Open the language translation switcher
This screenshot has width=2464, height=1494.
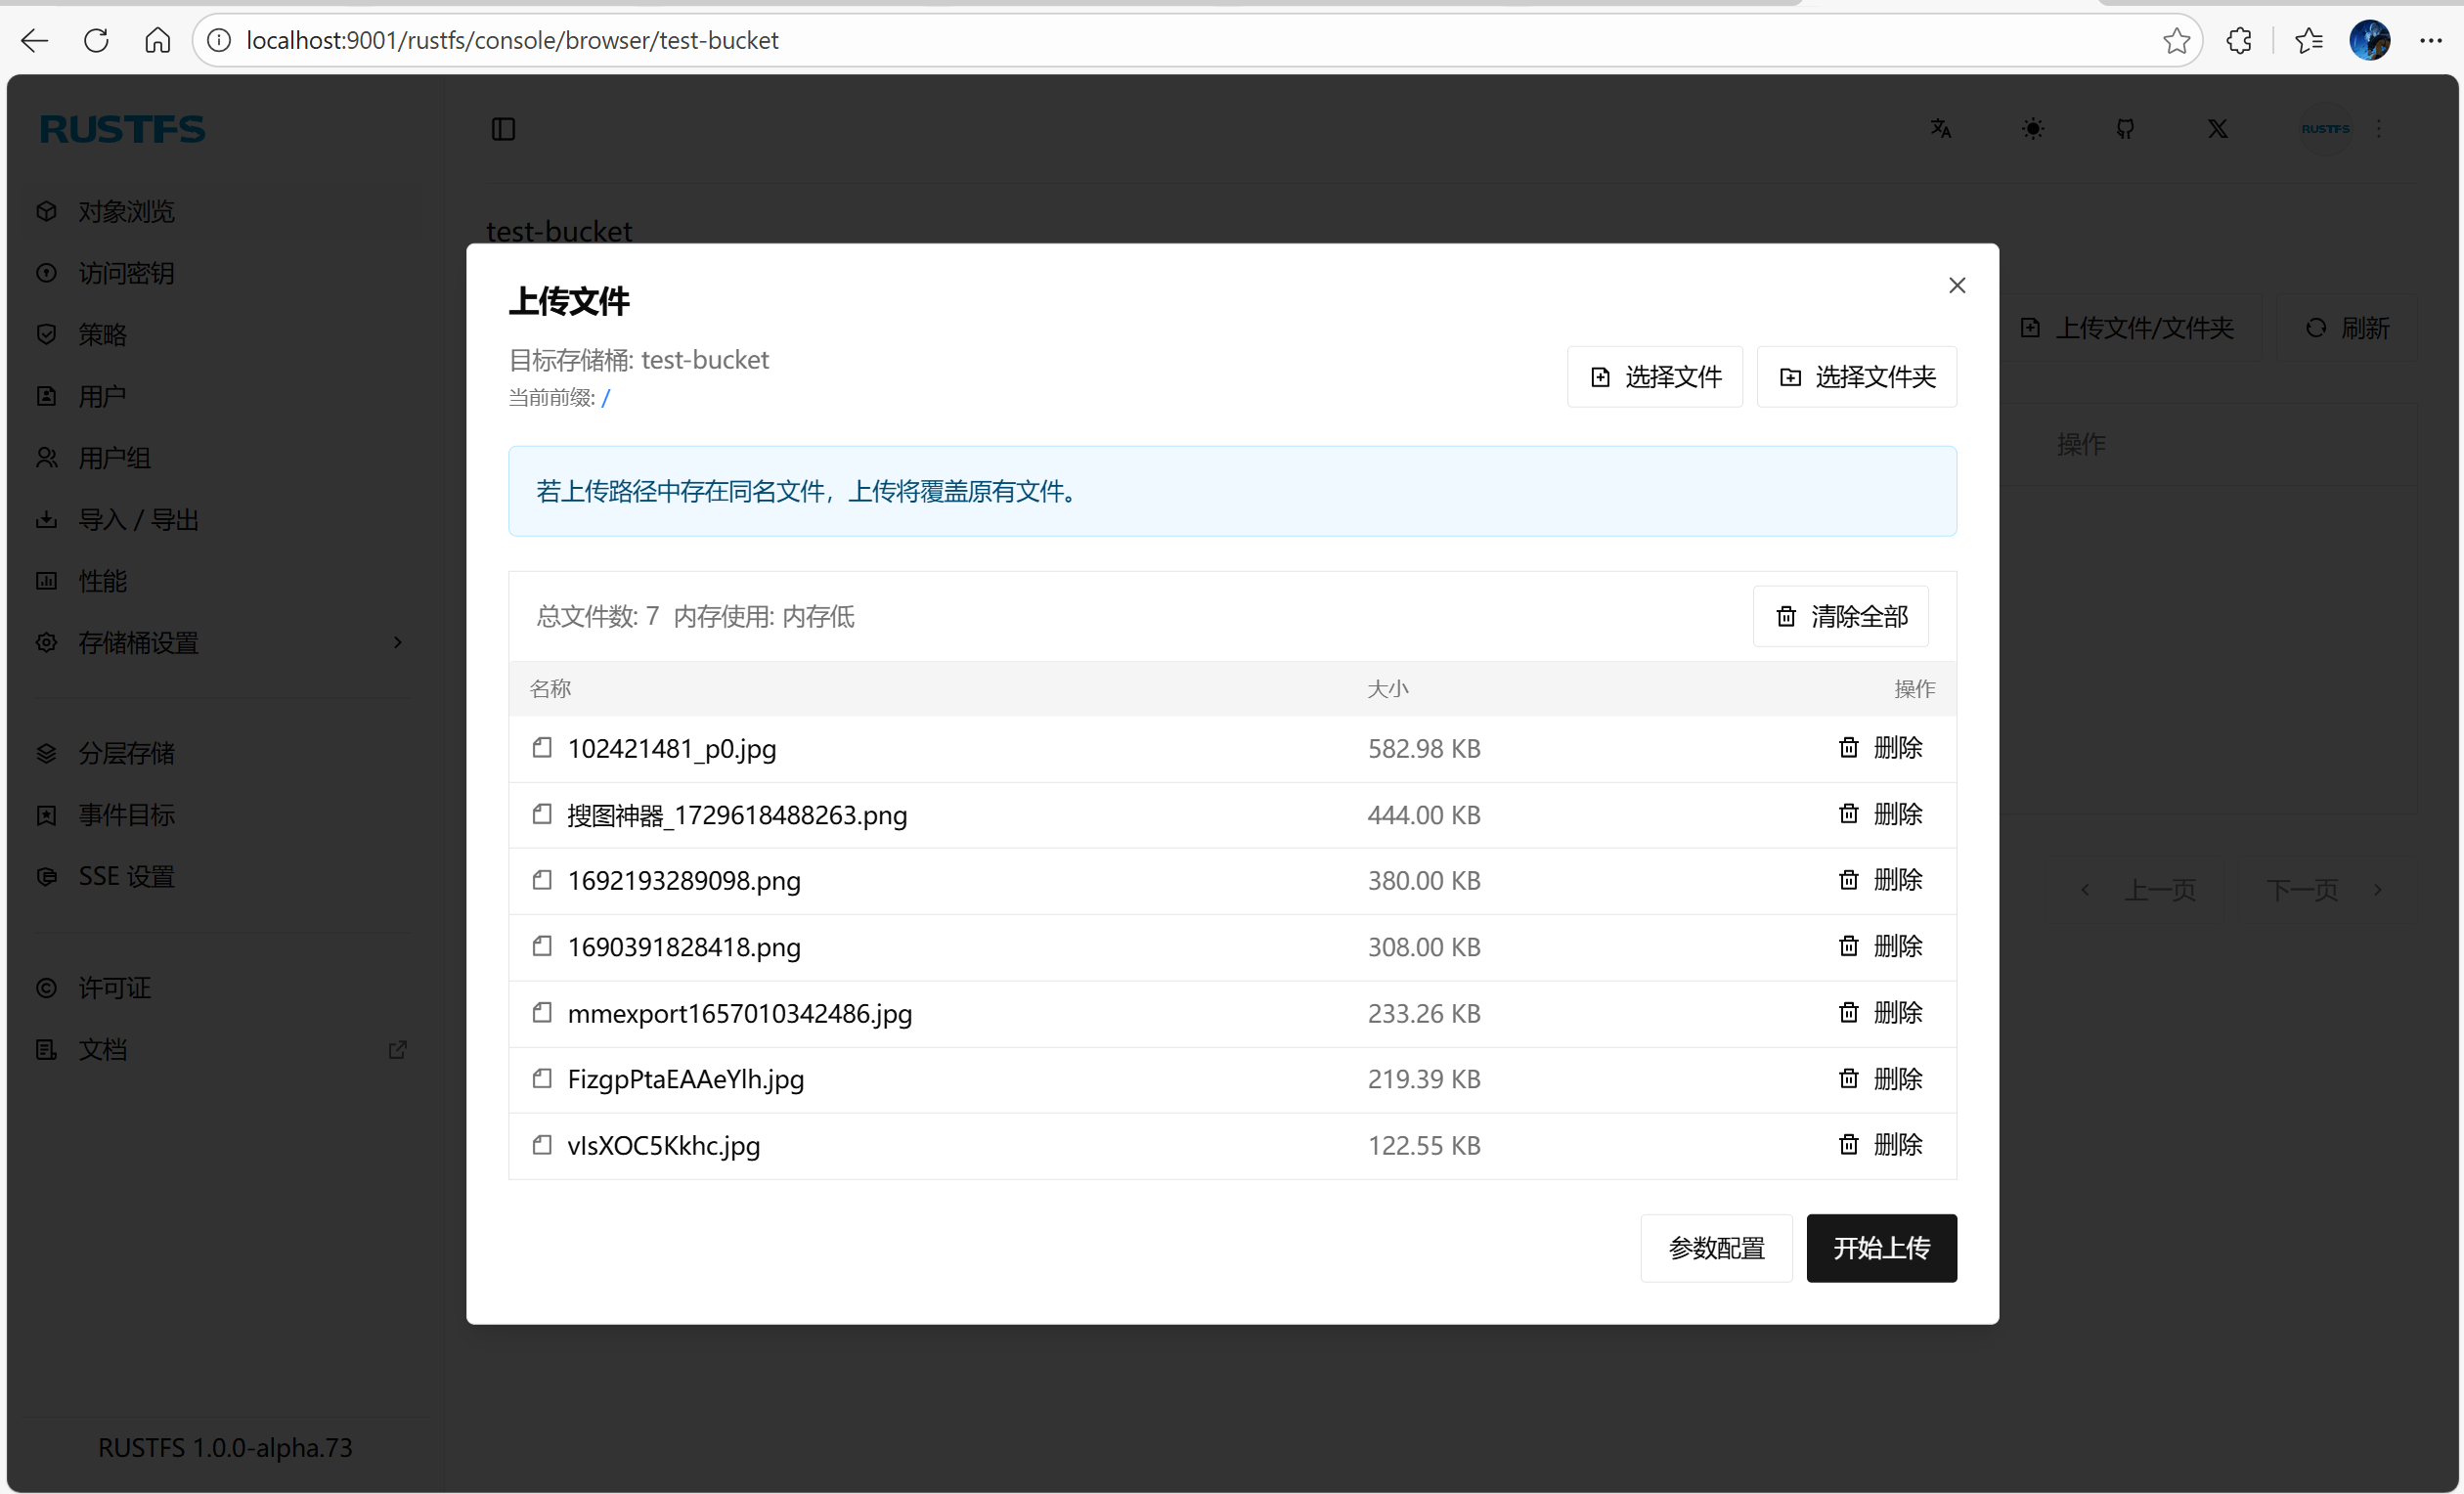(1941, 129)
